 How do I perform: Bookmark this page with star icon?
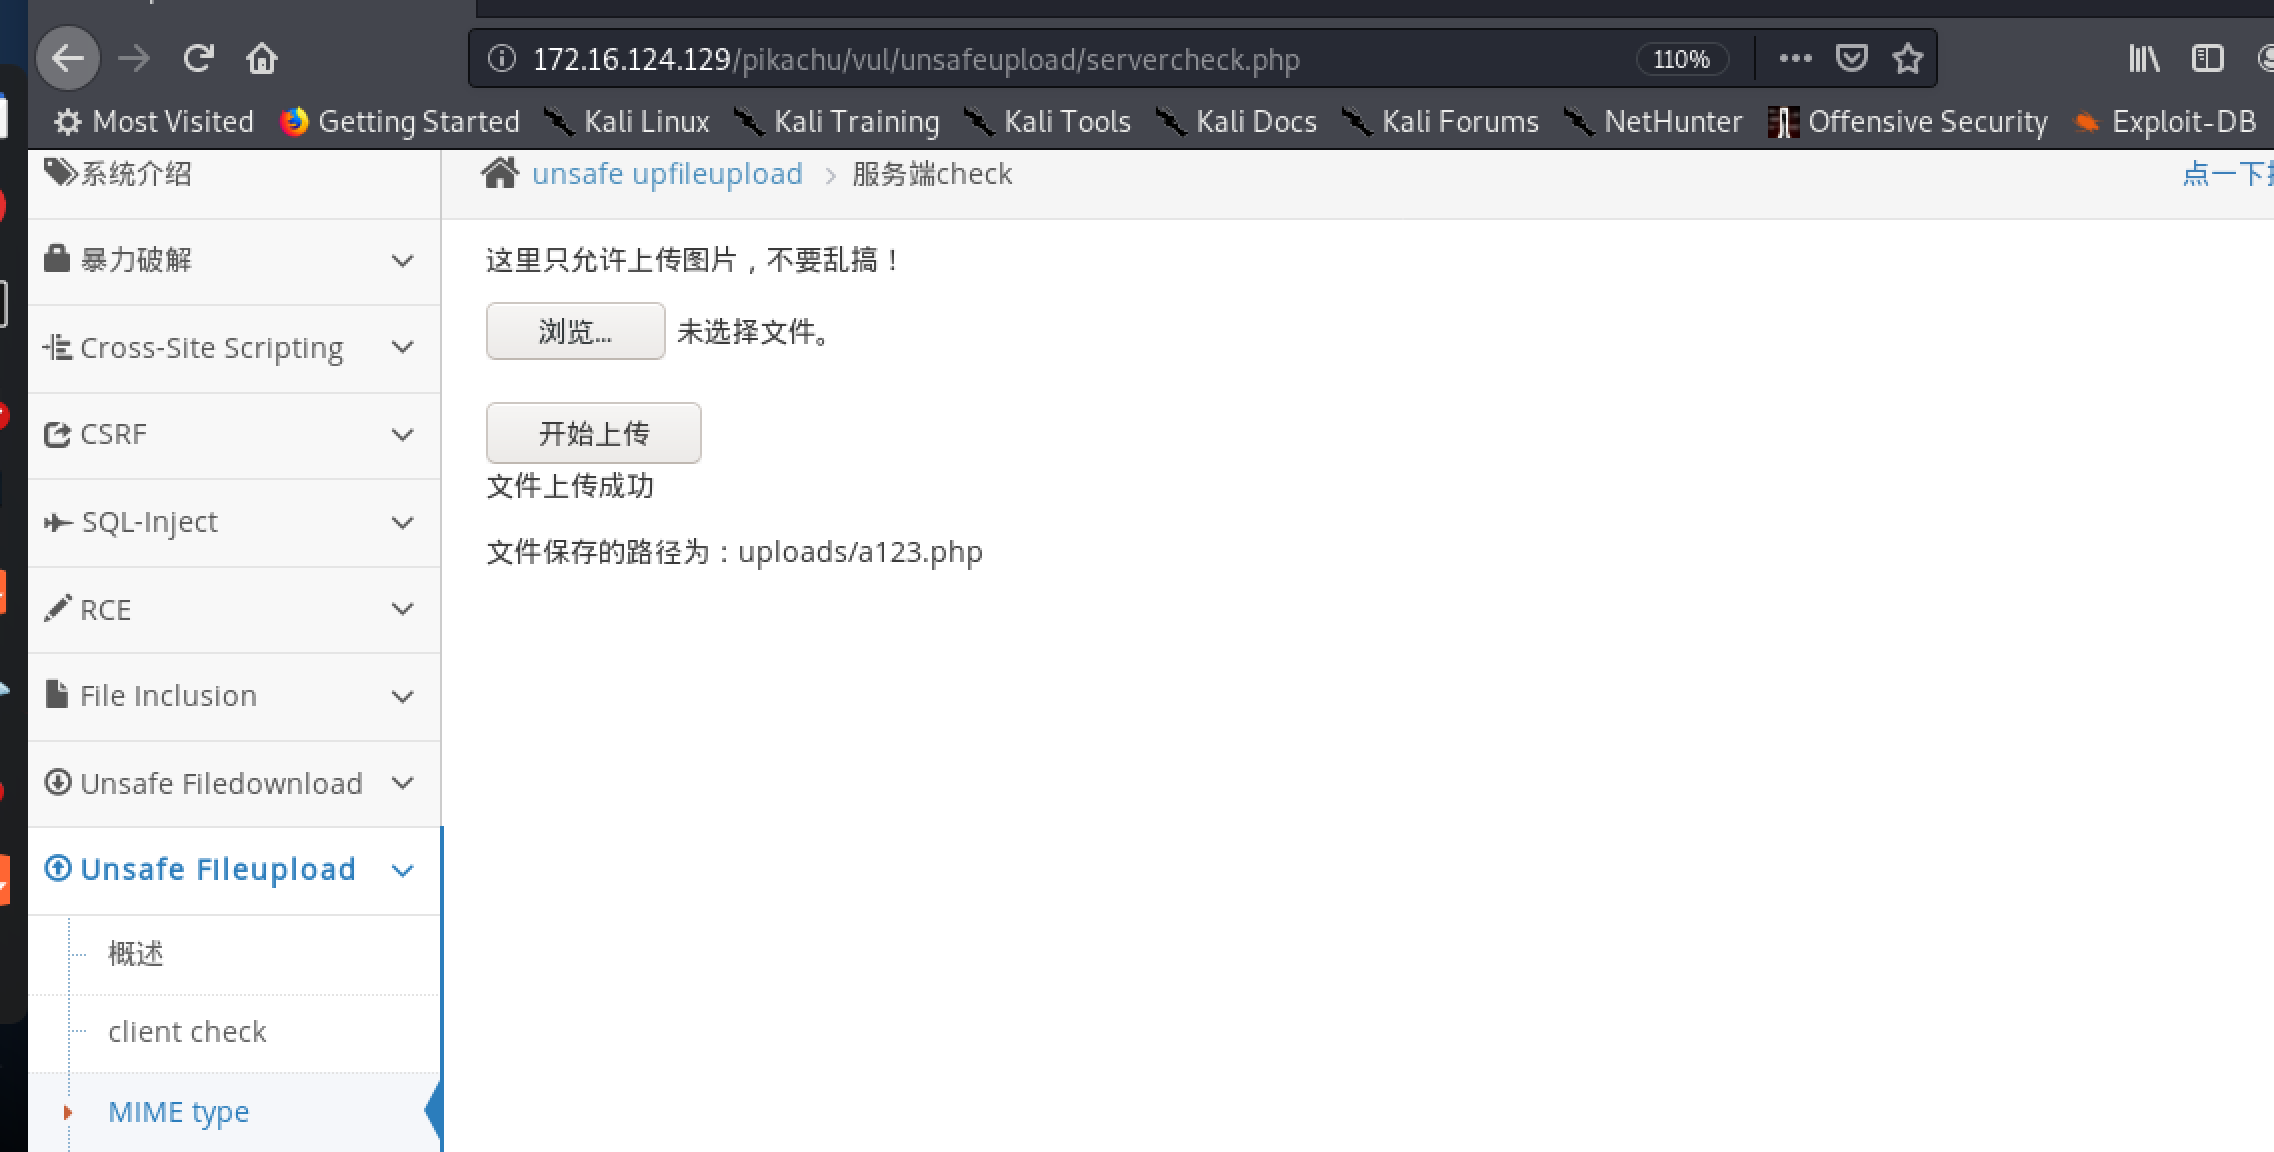[1908, 59]
